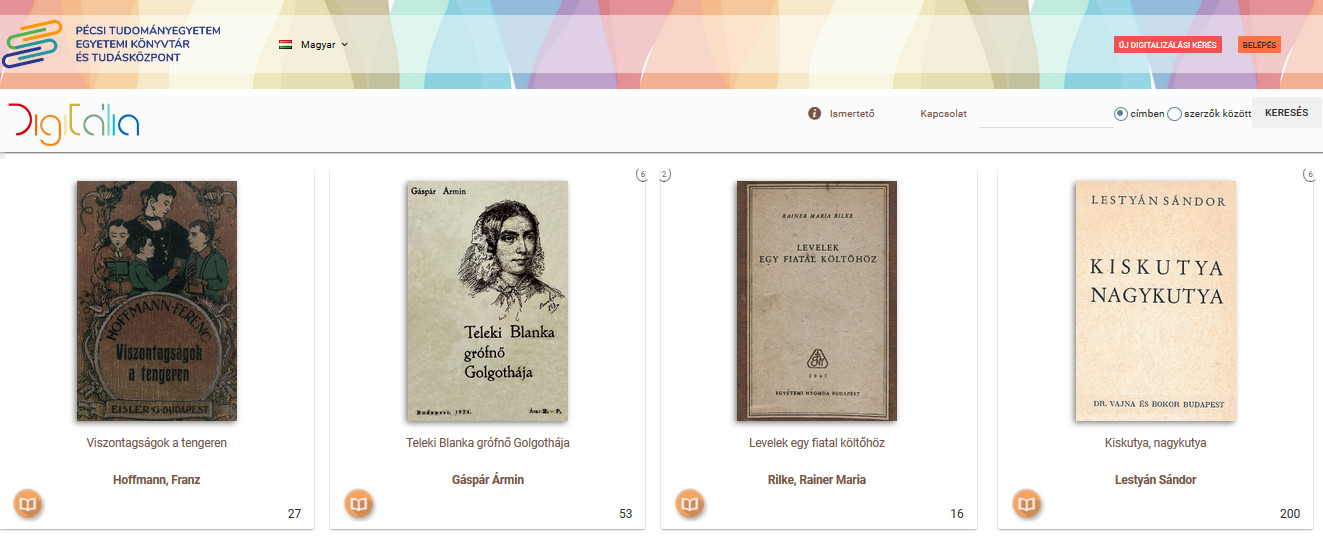Viewport: 1323px width, 537px height.
Task: Open the reader icon for Teleki Blanka grófnő Golgothája
Action: click(359, 504)
